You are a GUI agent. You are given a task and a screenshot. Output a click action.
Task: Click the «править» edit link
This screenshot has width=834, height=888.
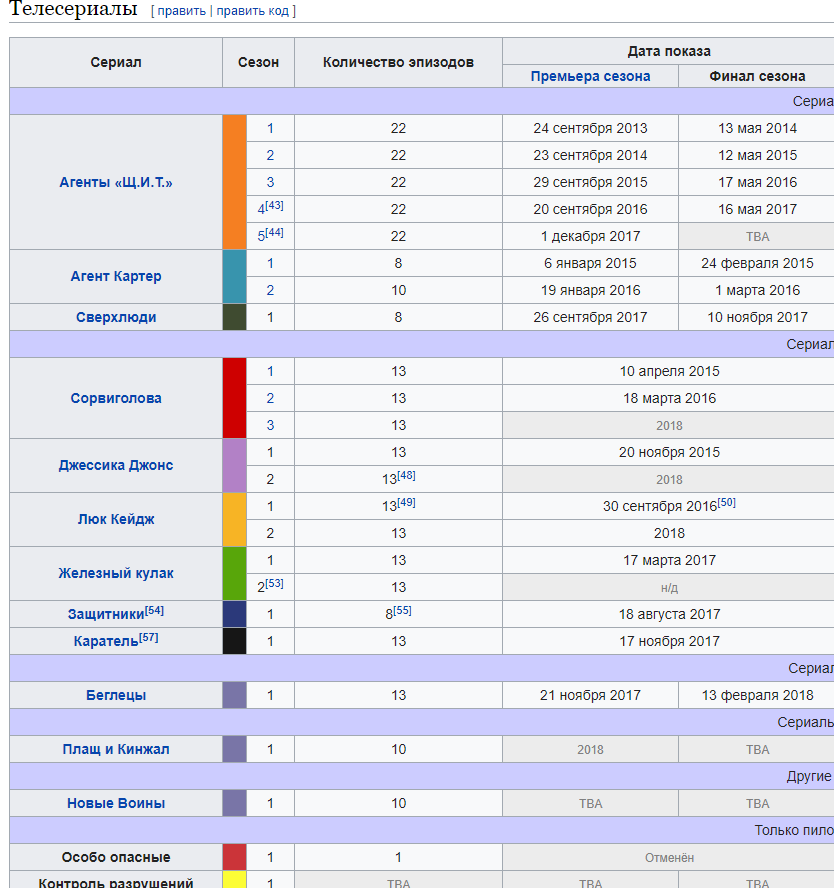181,11
